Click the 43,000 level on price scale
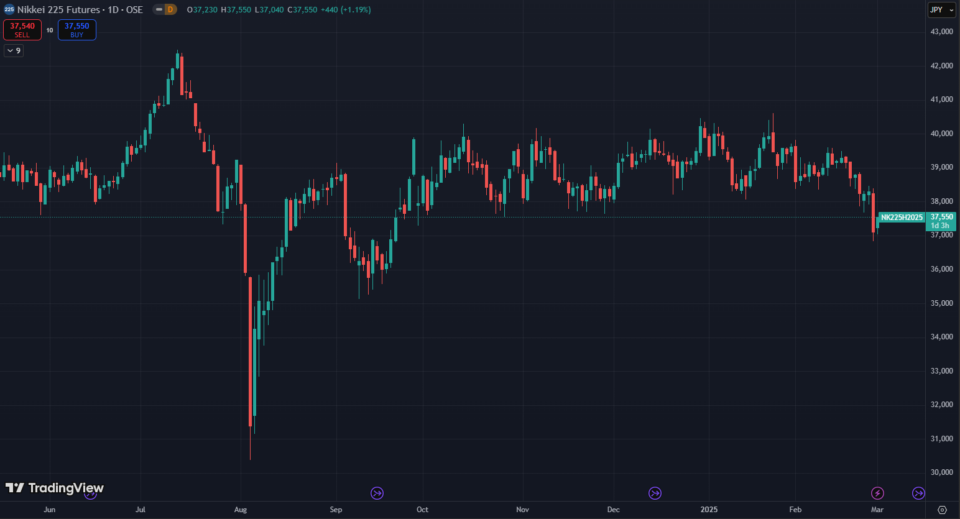The height and width of the screenshot is (519, 960). point(941,32)
